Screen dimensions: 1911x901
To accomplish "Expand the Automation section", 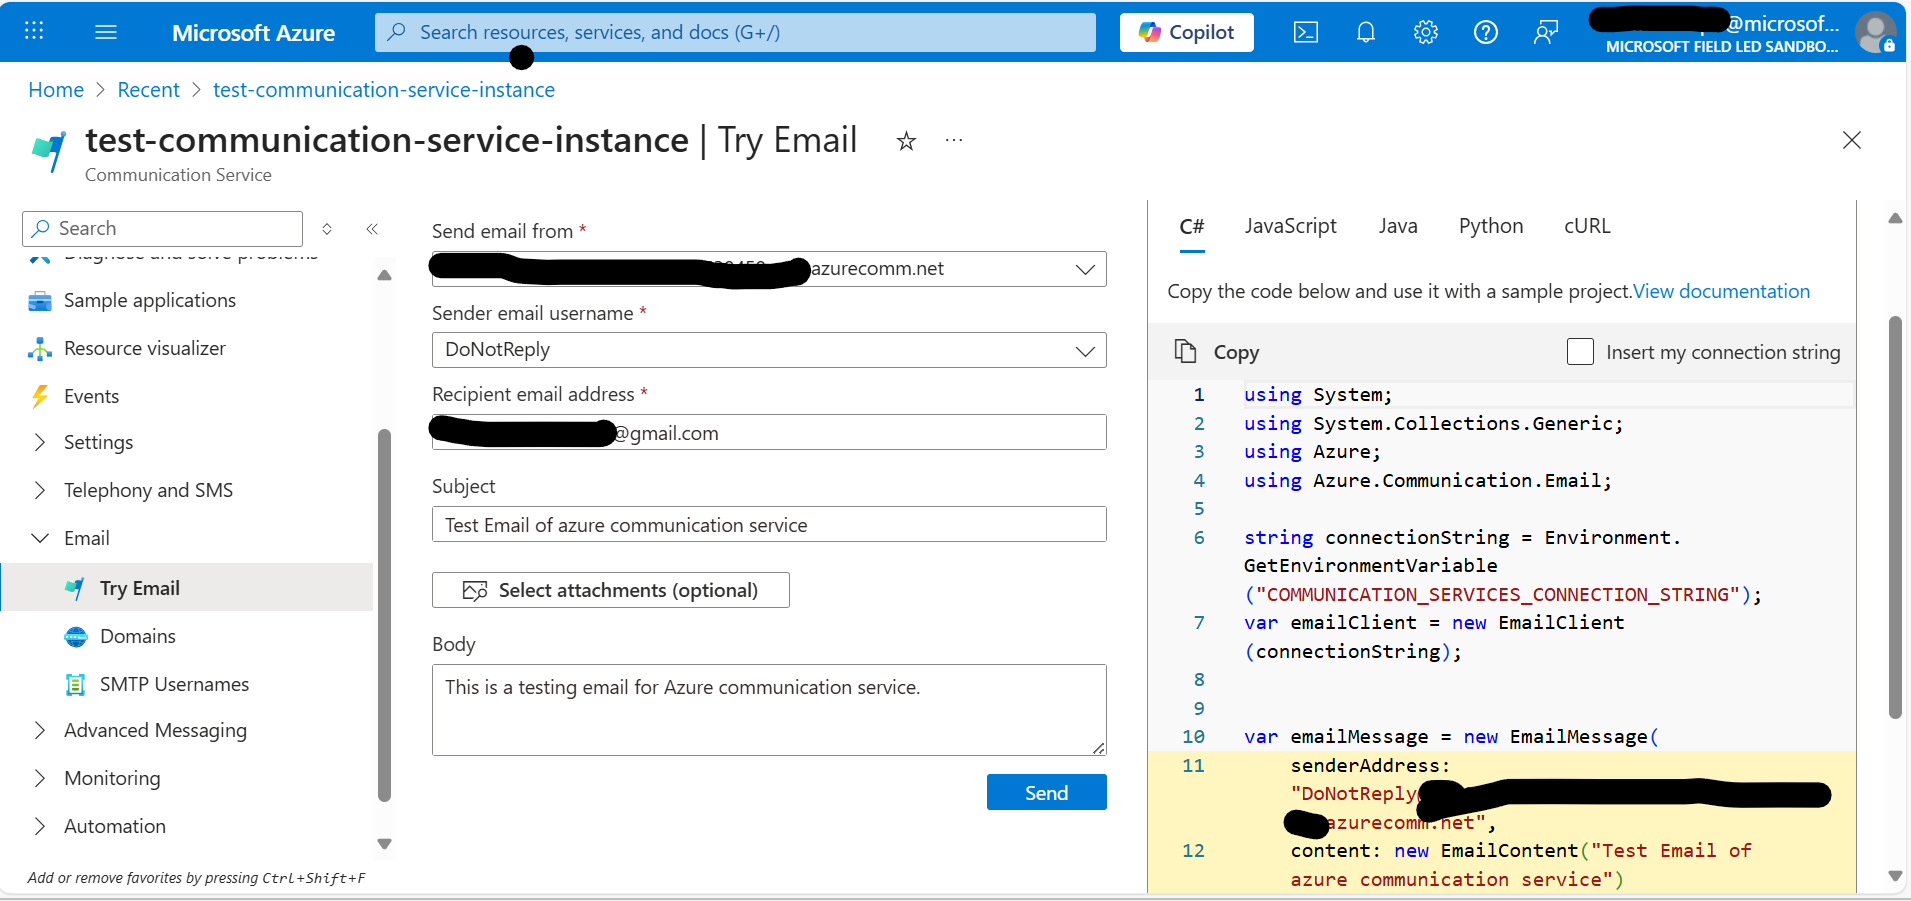I will pyautogui.click(x=115, y=826).
